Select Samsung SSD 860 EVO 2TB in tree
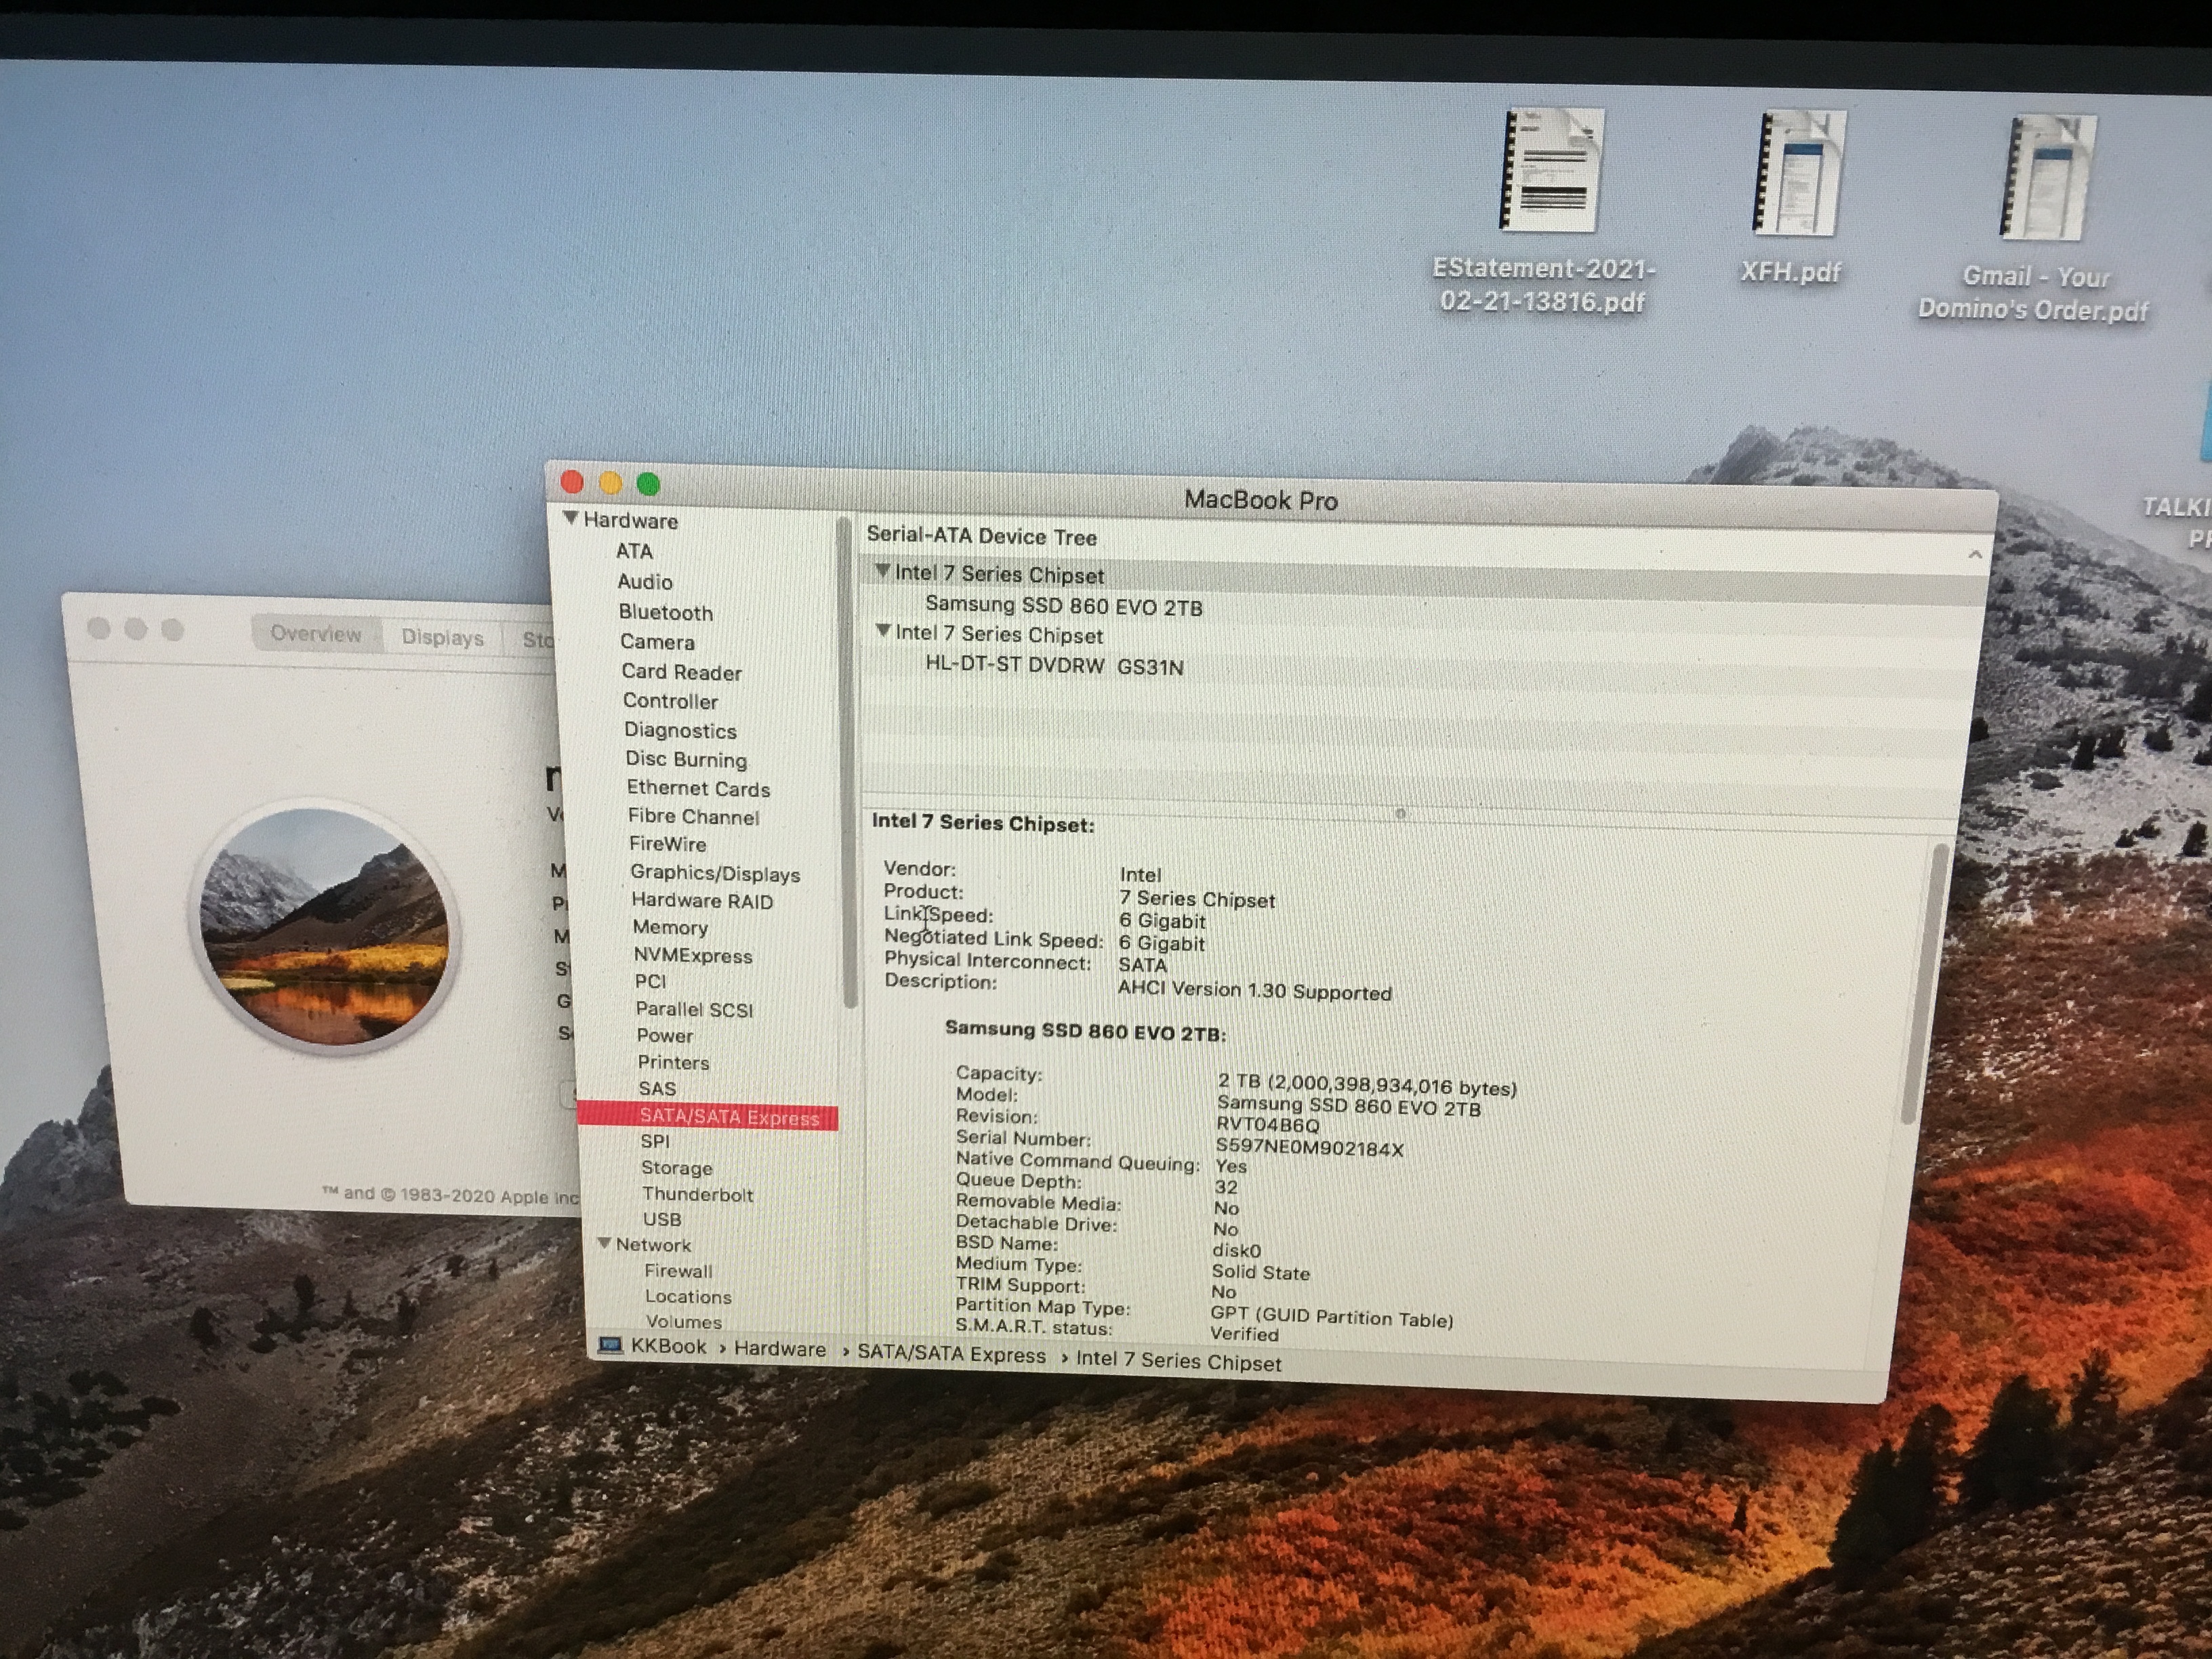This screenshot has width=2212, height=1659. 1063,606
